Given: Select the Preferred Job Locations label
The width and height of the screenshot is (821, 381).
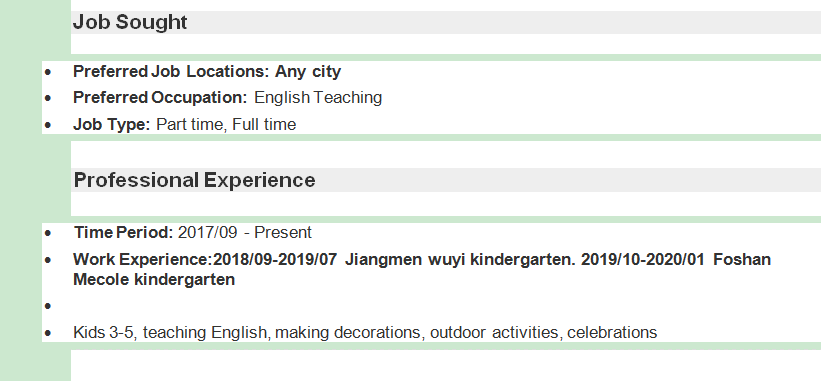Looking at the screenshot, I should (171, 72).
